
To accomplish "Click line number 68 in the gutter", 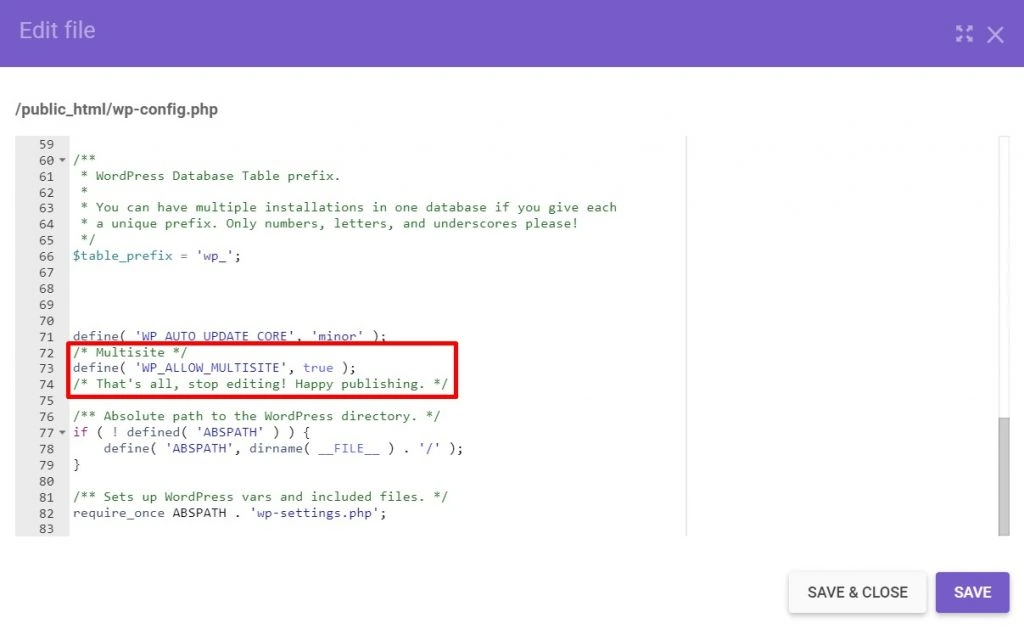I will click(x=46, y=289).
